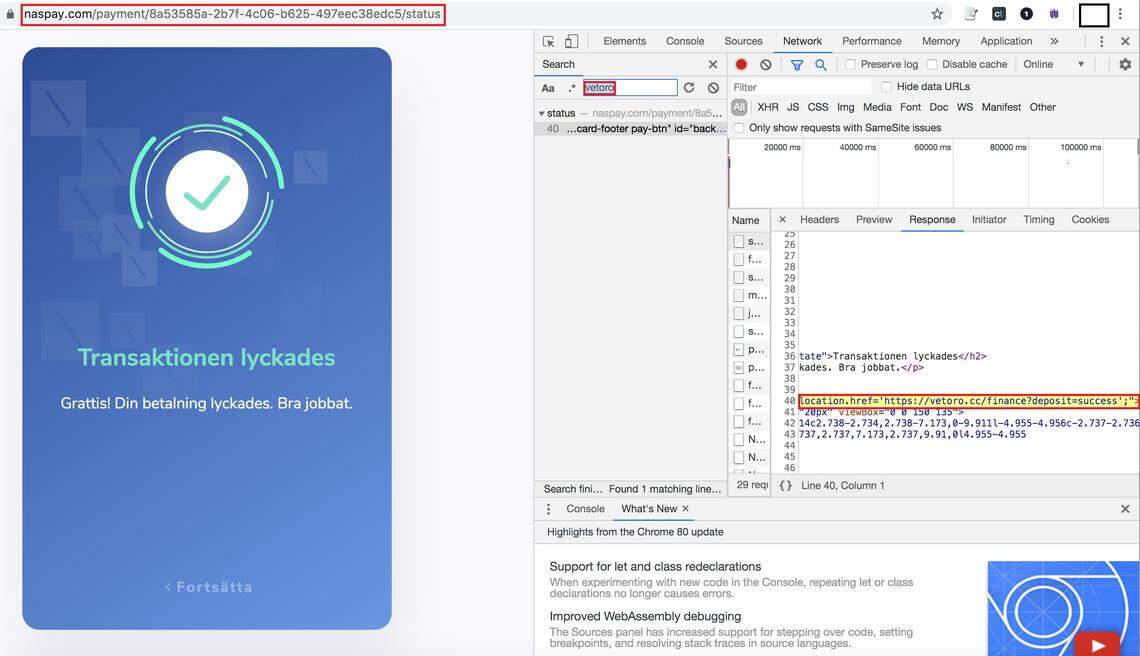Open the network filter funnel icon
The image size is (1140, 656).
(x=795, y=63)
